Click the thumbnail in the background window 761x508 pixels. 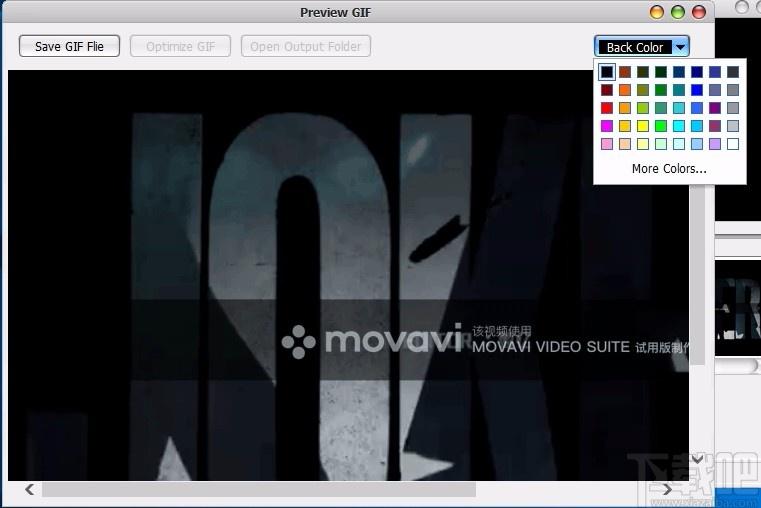[x=738, y=308]
